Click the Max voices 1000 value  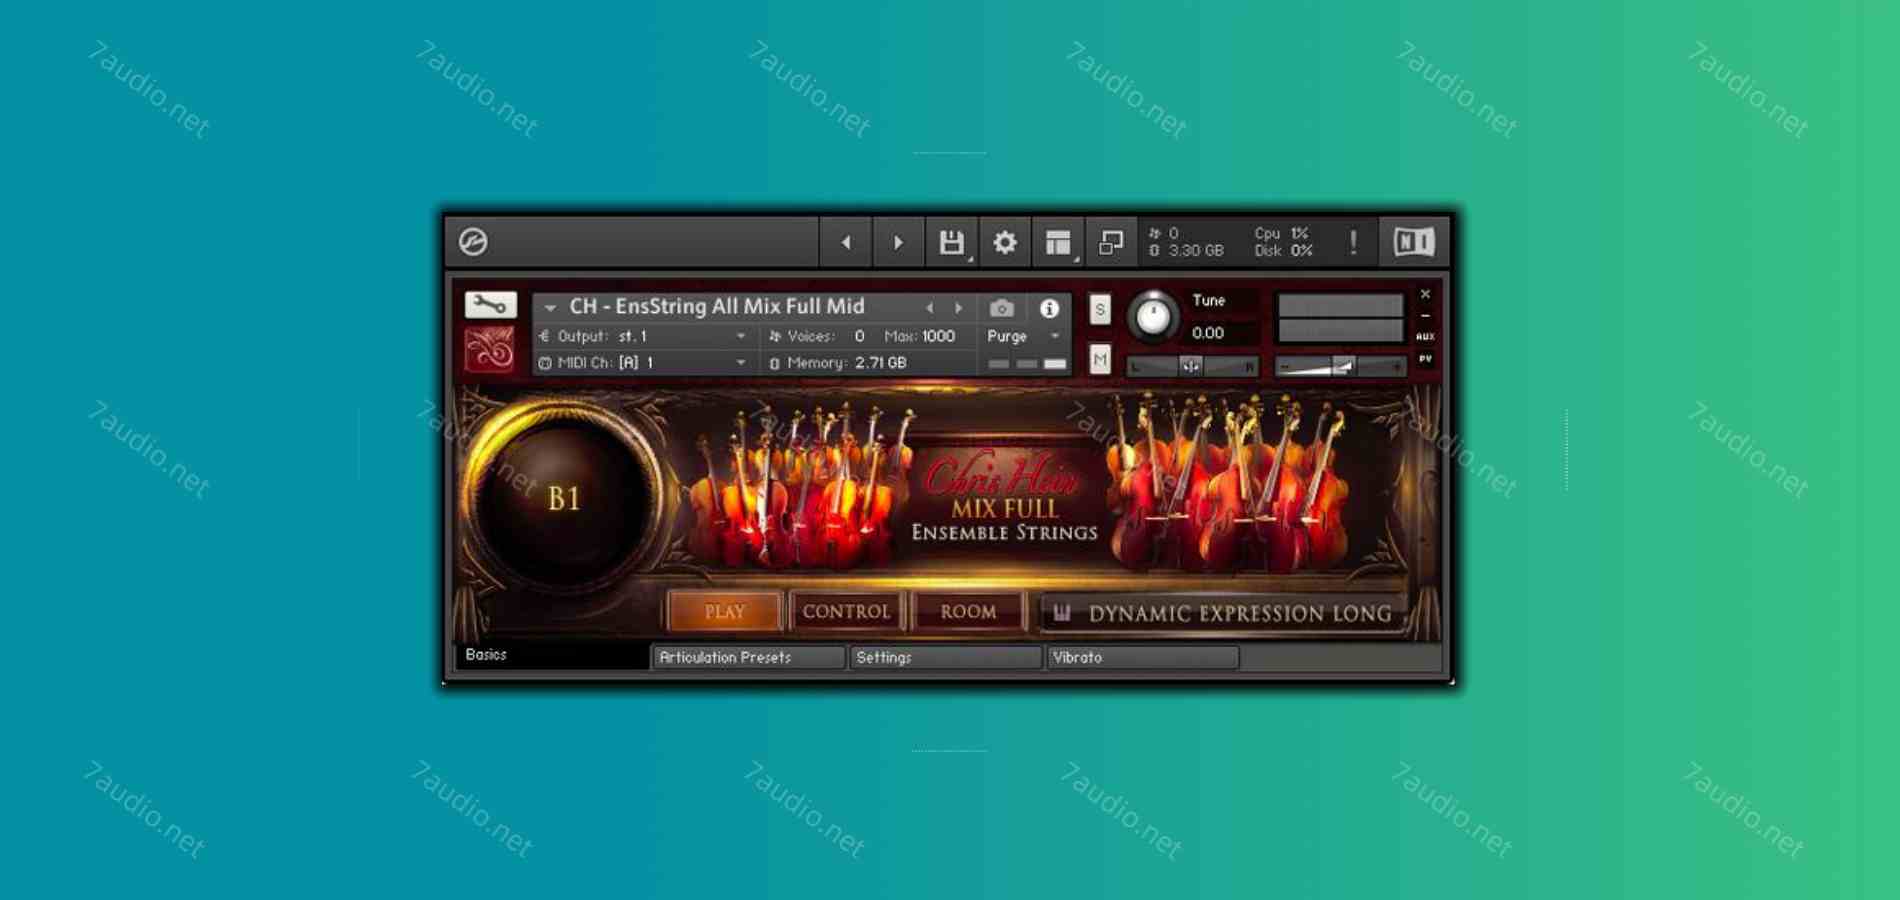(938, 336)
